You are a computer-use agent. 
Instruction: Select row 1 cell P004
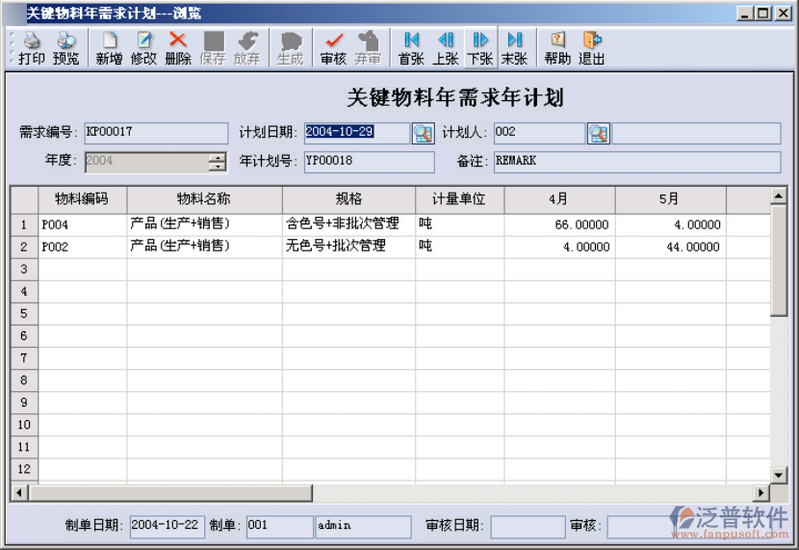pyautogui.click(x=82, y=225)
